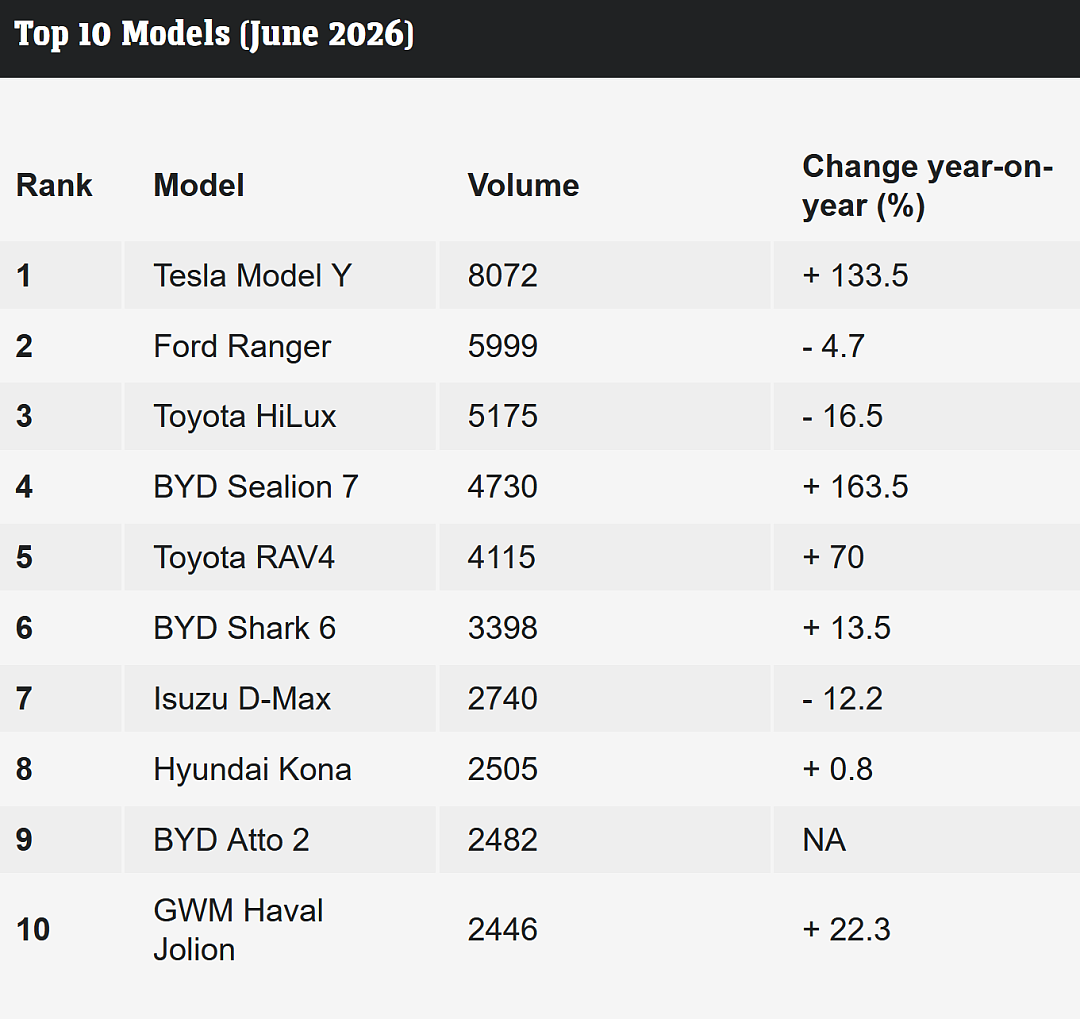This screenshot has height=1019, width=1080.
Task: Select the Tesla Model Y cell
Action: (x=252, y=276)
